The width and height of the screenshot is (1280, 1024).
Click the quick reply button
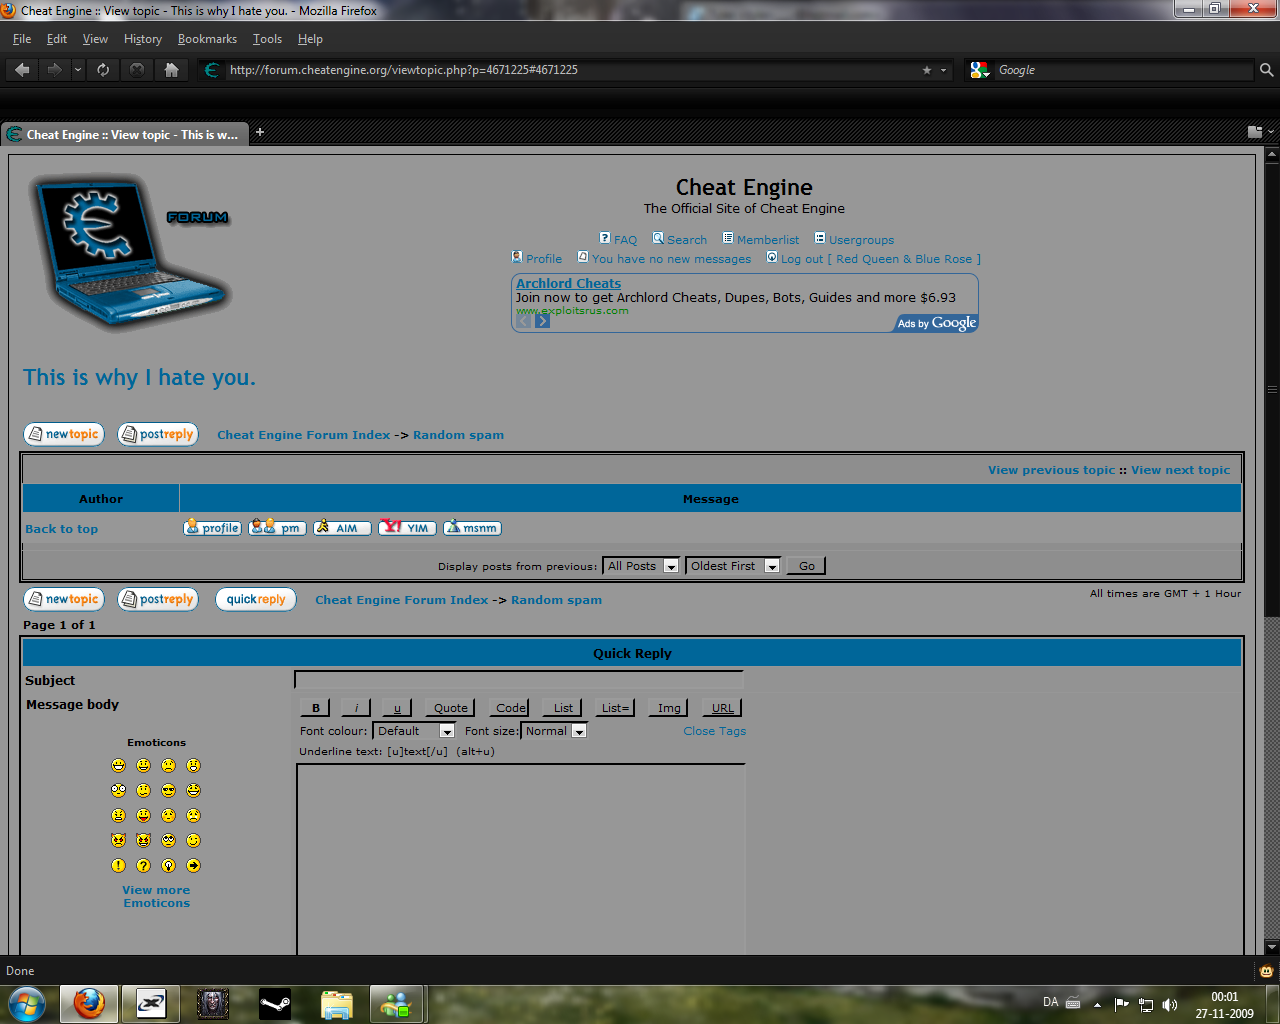click(x=256, y=599)
